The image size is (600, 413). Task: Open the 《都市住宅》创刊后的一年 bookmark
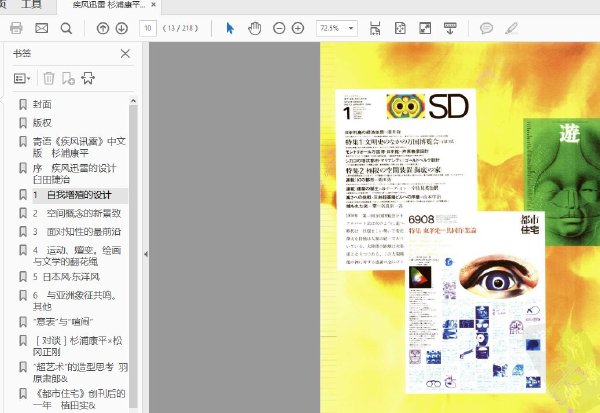(x=79, y=399)
